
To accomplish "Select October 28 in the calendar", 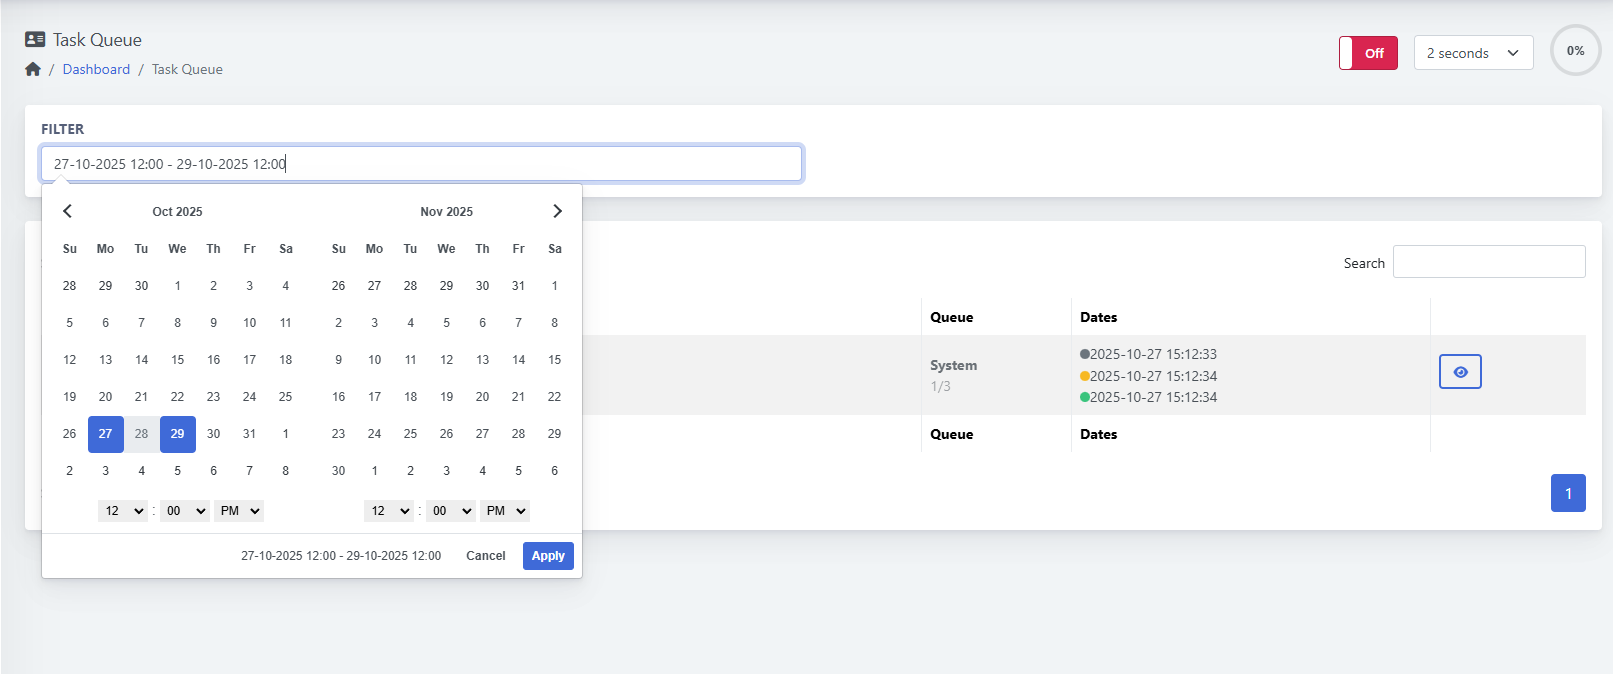I will point(141,434).
